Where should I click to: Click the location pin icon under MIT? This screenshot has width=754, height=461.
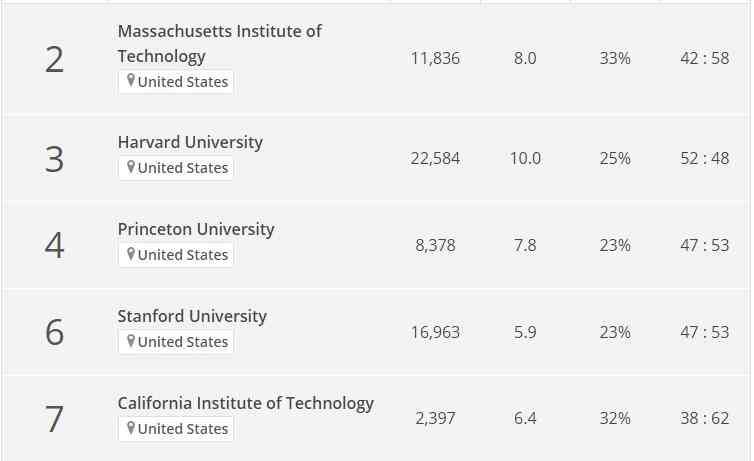click(x=130, y=82)
